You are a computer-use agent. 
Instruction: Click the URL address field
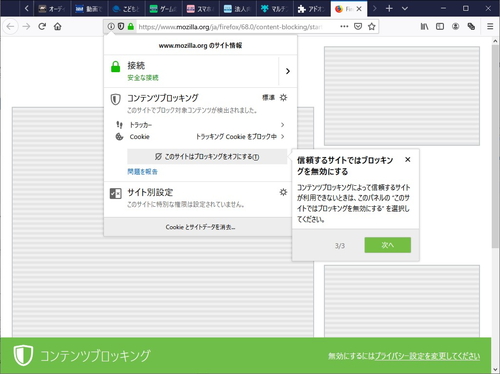click(230, 27)
